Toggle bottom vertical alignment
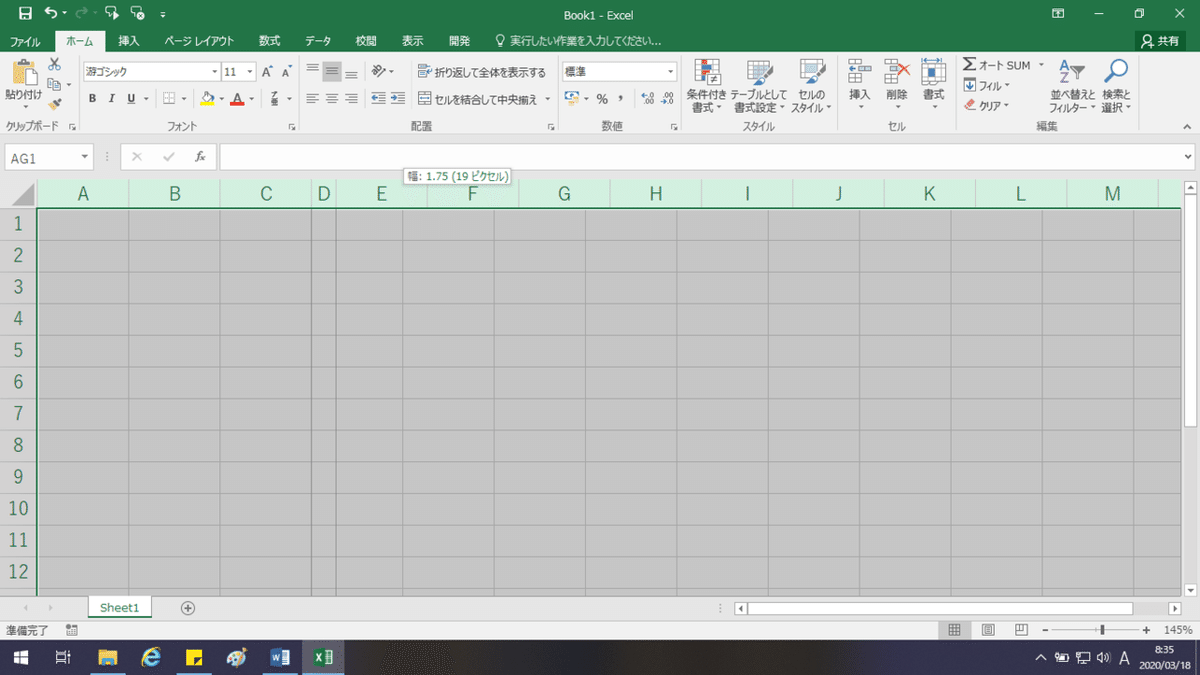Screen dimensions: 1200x675 [351, 72]
